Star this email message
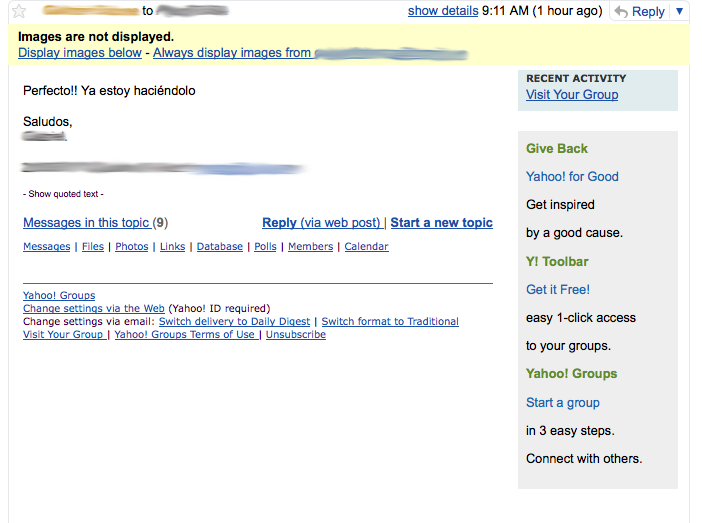The height and width of the screenshot is (523, 702). coord(18,11)
